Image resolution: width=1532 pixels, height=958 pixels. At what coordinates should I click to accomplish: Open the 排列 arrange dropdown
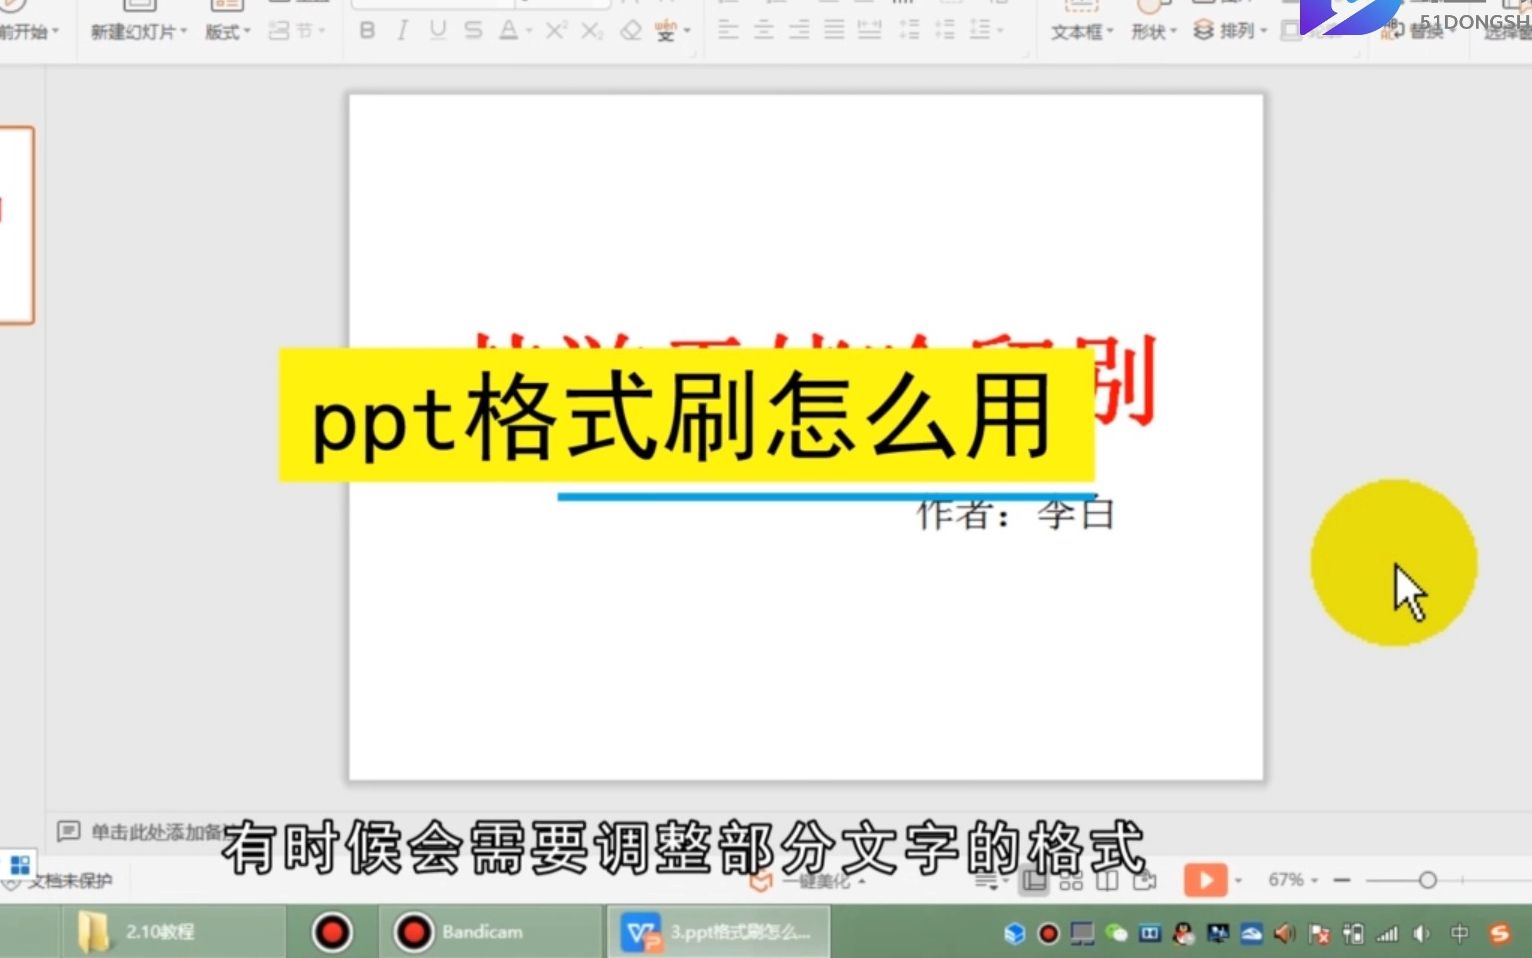pyautogui.click(x=1230, y=31)
